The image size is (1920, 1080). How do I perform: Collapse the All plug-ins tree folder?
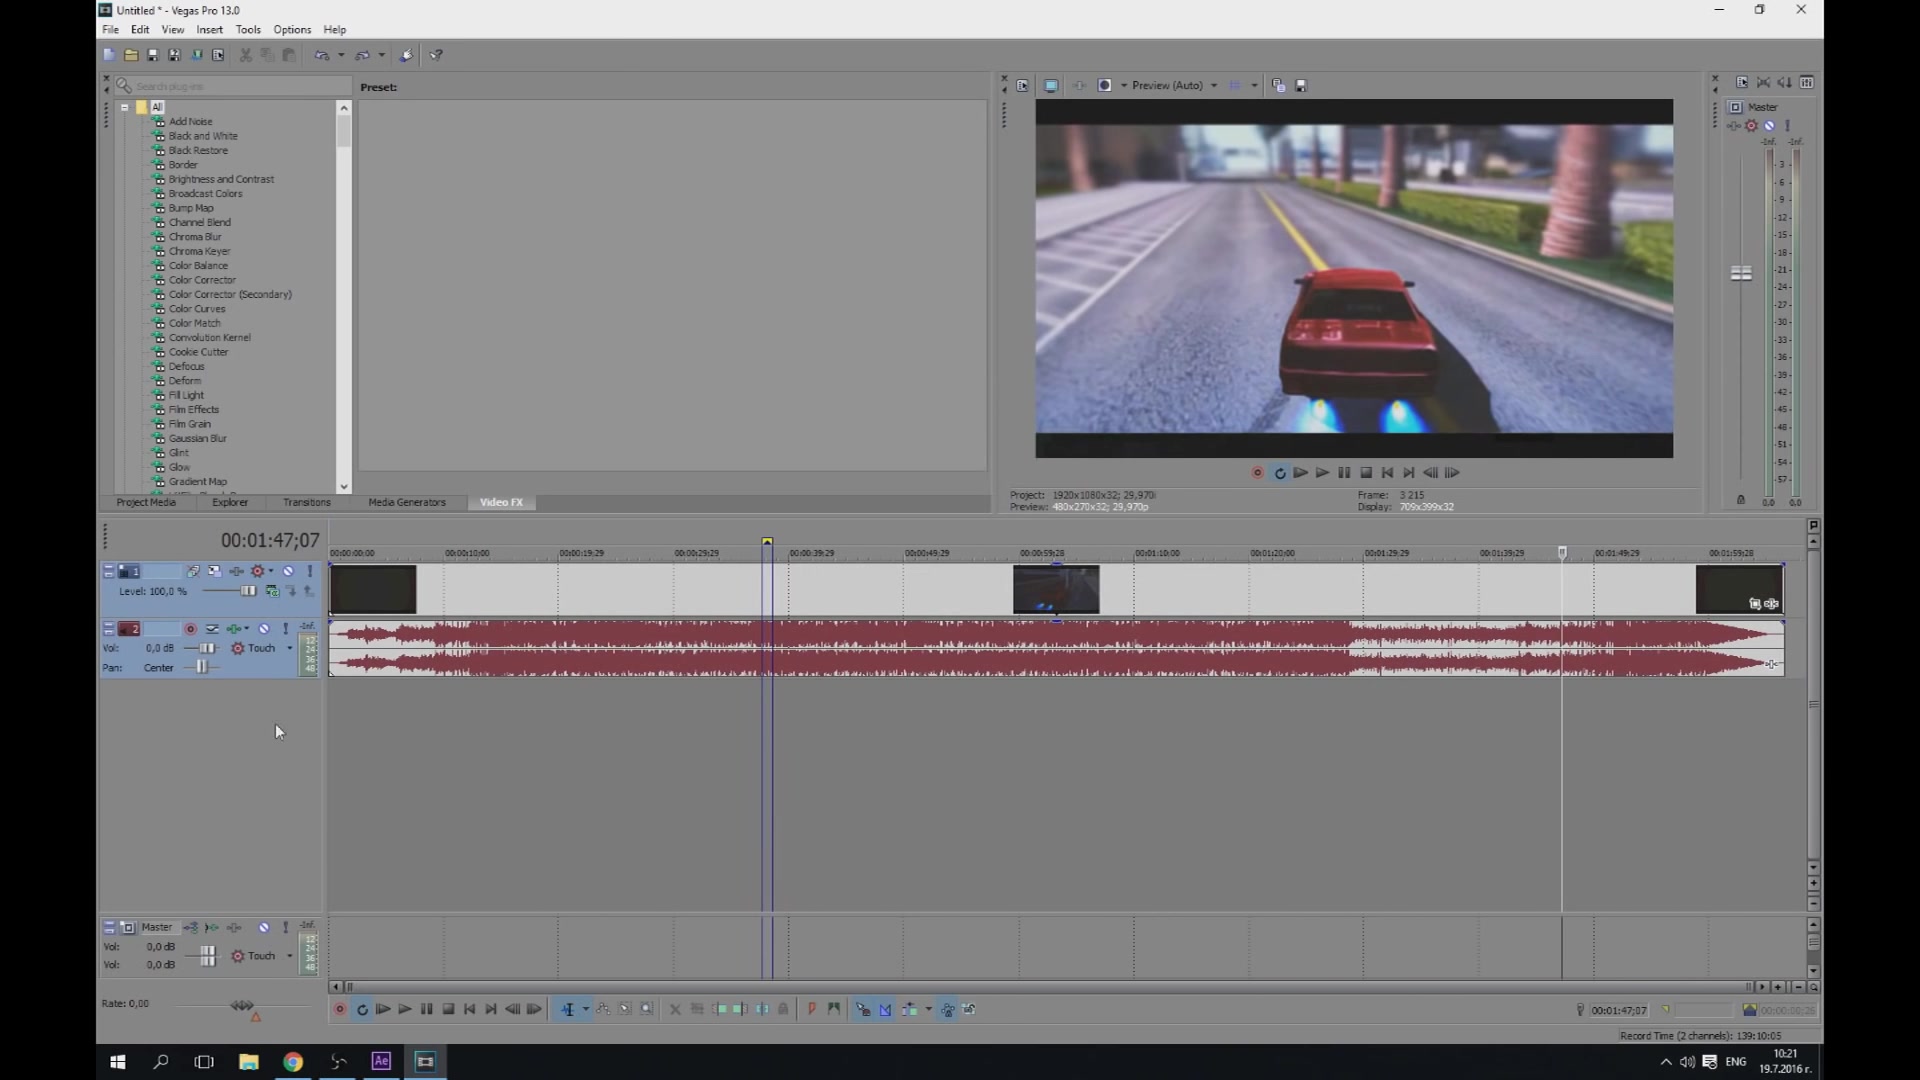pyautogui.click(x=125, y=107)
